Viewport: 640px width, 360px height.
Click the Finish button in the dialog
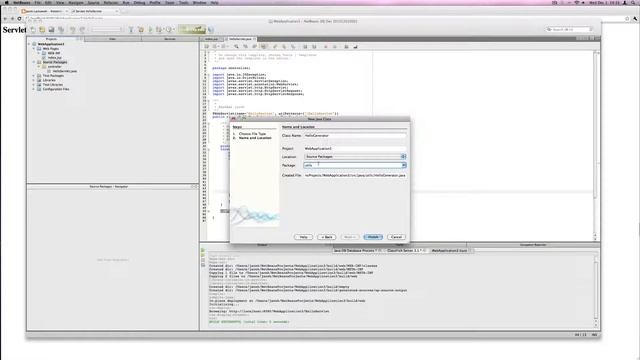[x=373, y=237]
